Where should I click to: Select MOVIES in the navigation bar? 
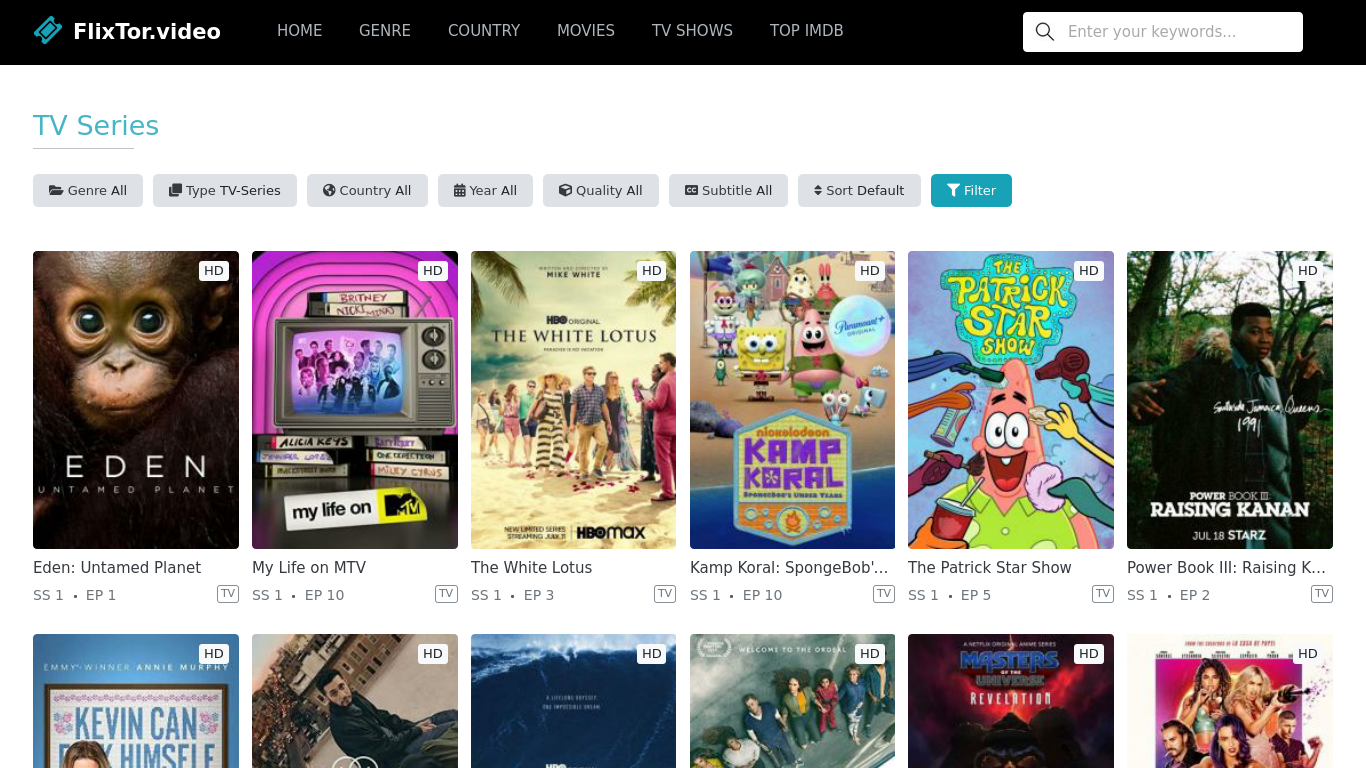pos(586,31)
